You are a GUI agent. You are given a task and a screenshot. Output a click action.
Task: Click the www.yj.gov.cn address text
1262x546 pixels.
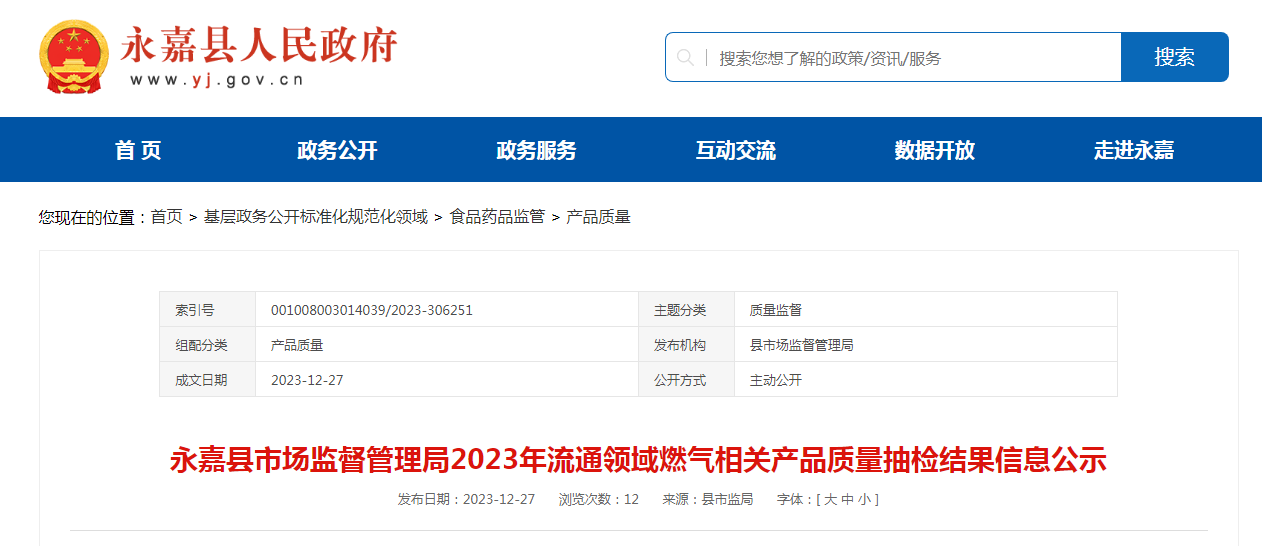point(216,80)
